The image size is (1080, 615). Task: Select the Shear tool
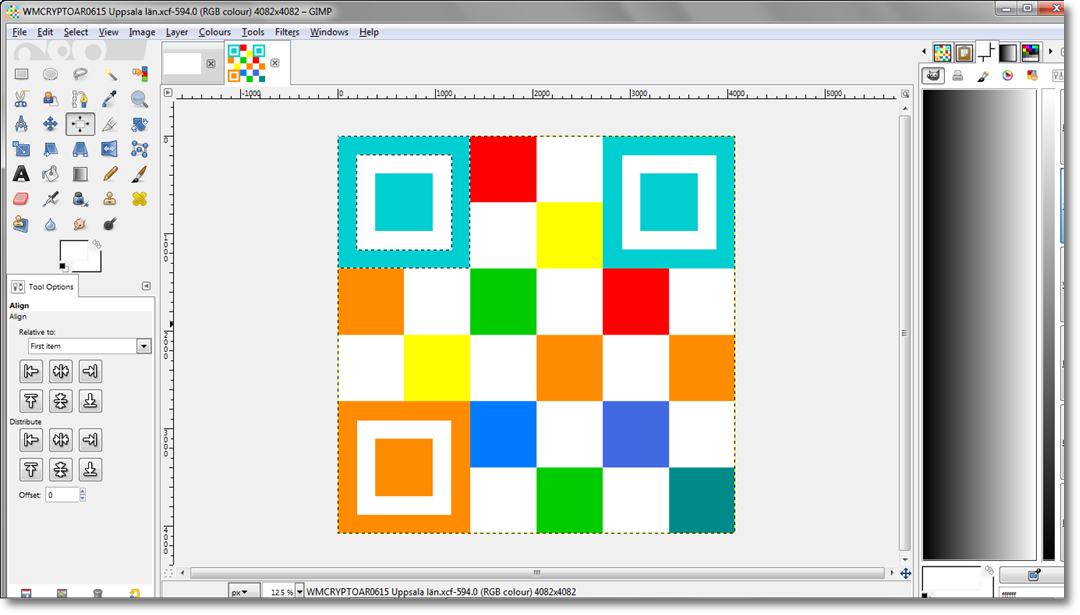[x=50, y=149]
